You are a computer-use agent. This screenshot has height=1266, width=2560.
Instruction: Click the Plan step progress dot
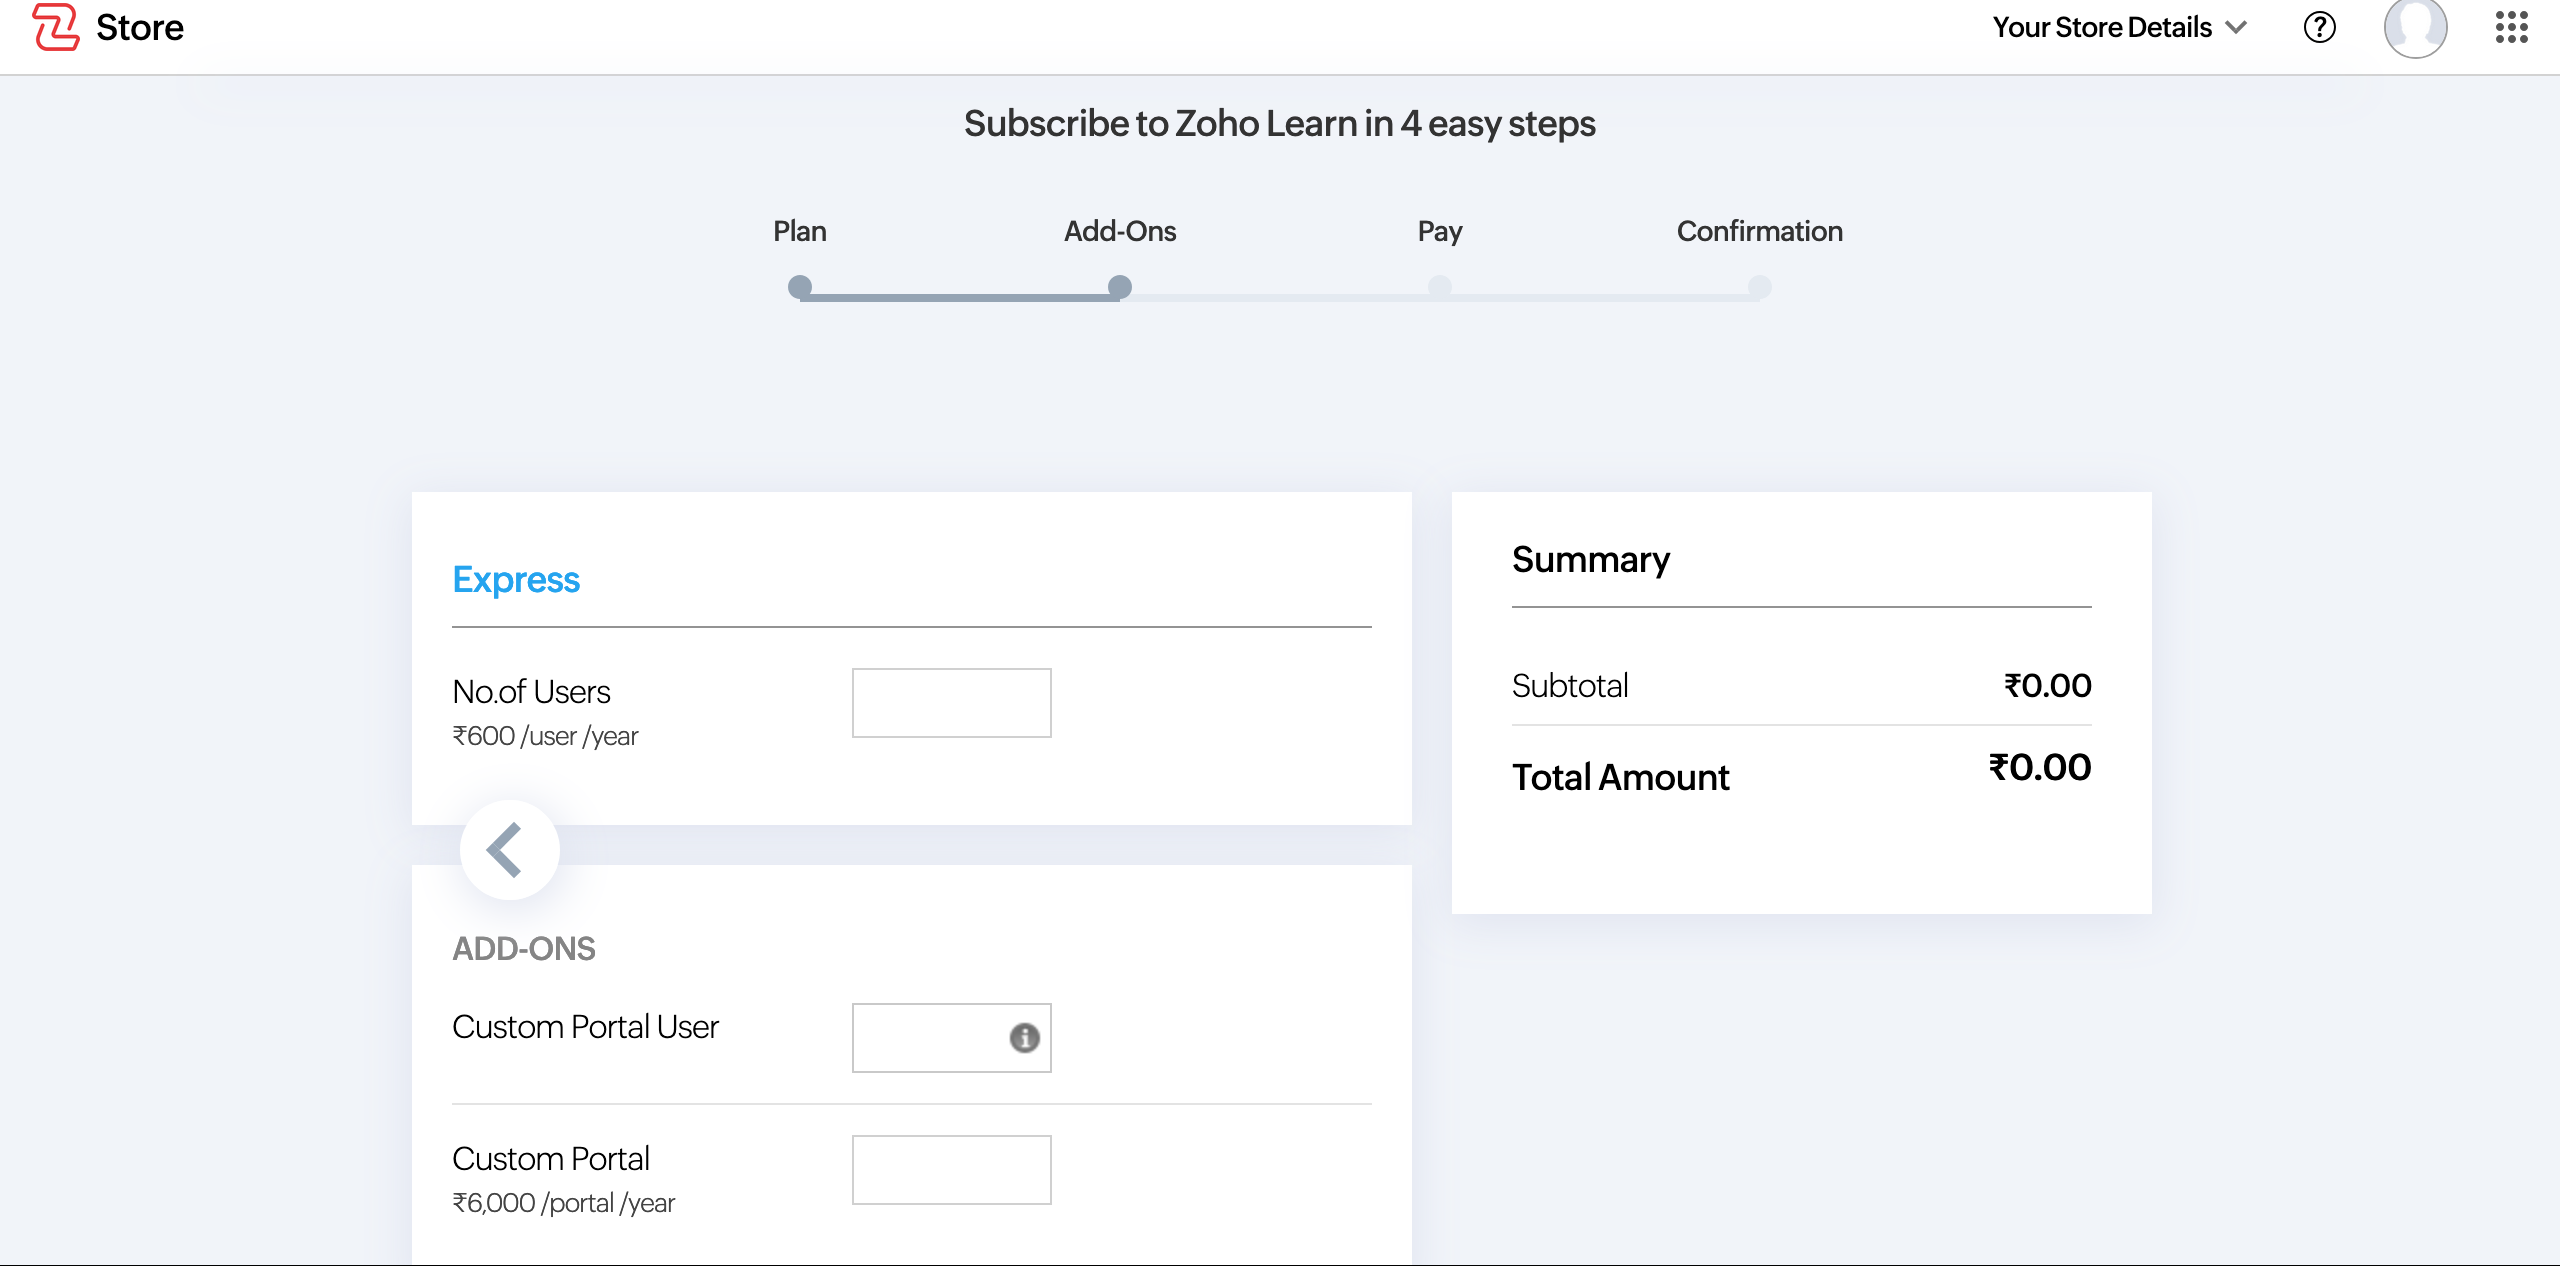click(799, 287)
